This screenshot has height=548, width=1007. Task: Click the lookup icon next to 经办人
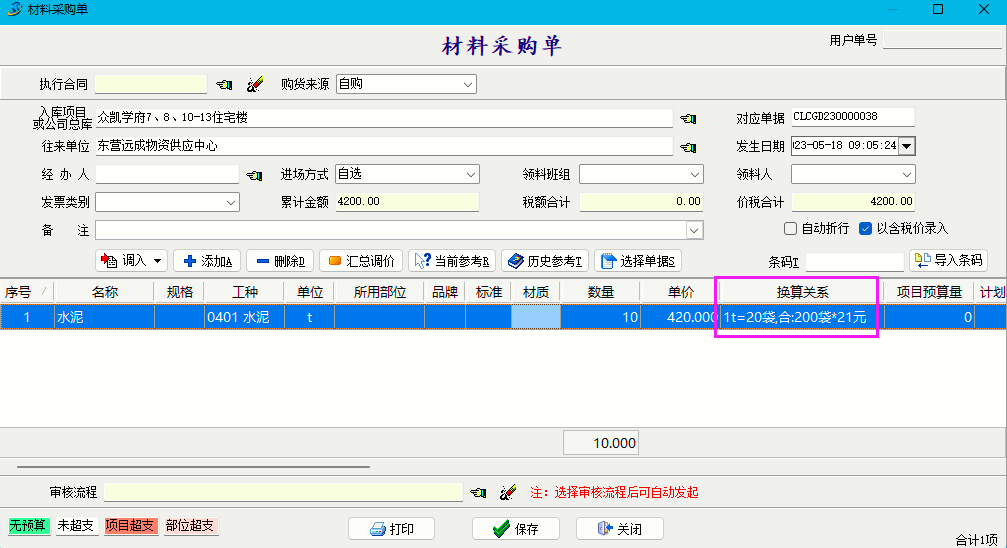254,175
